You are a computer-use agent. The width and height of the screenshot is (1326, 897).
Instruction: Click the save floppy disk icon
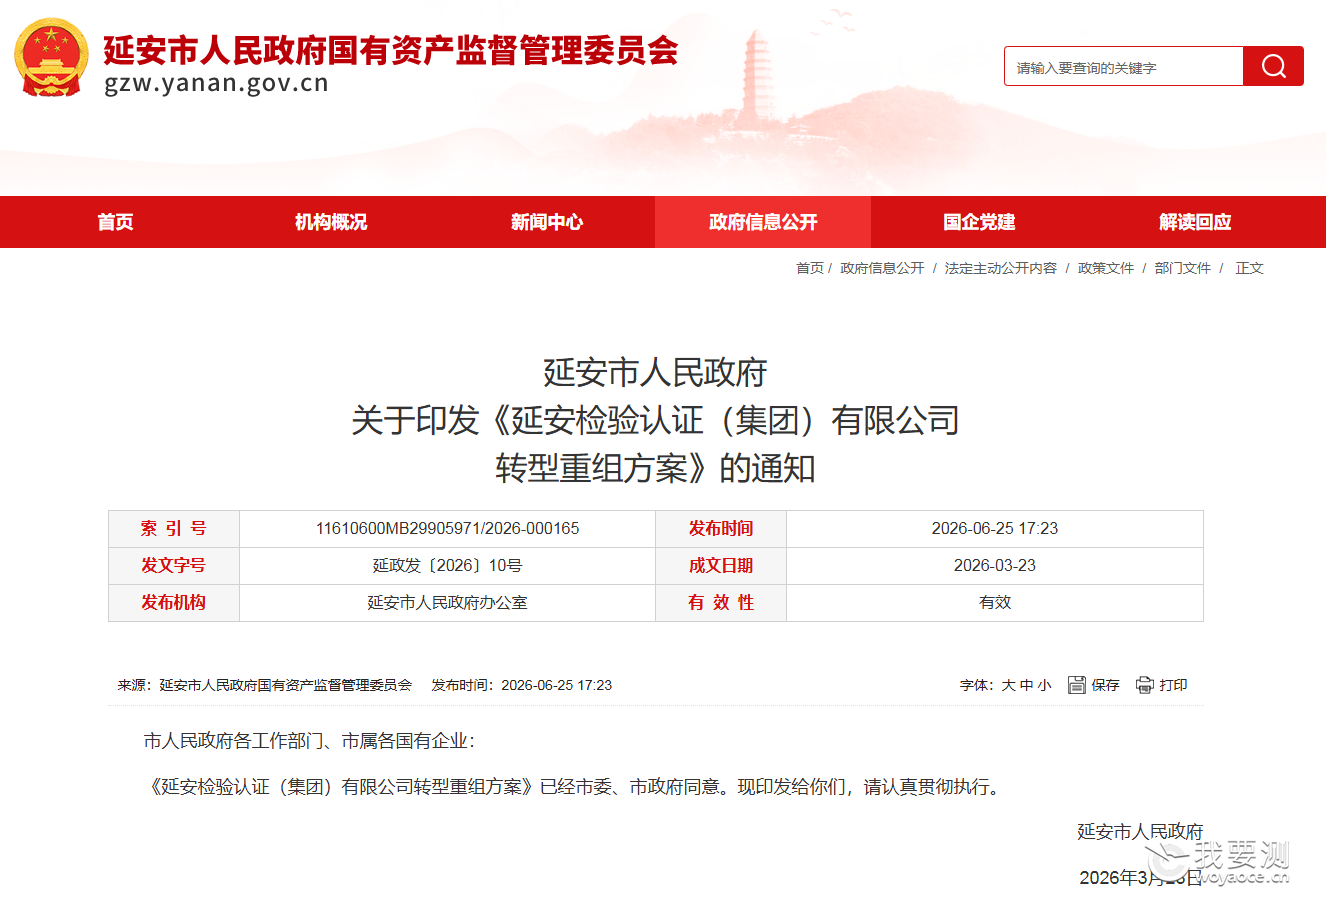coord(1076,685)
